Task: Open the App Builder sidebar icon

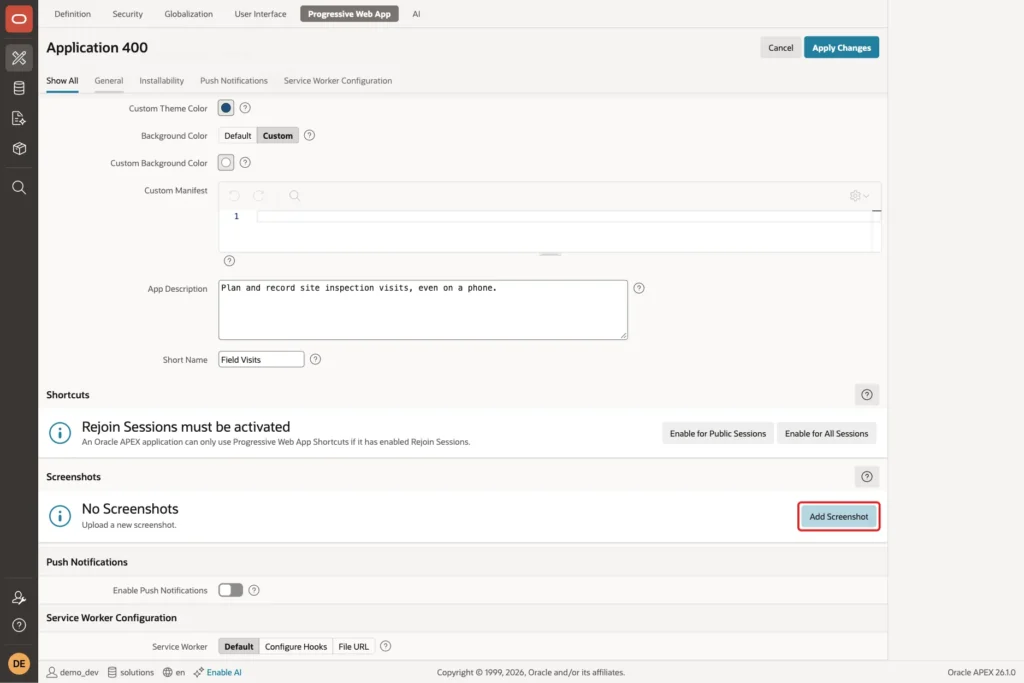Action: tap(19, 57)
